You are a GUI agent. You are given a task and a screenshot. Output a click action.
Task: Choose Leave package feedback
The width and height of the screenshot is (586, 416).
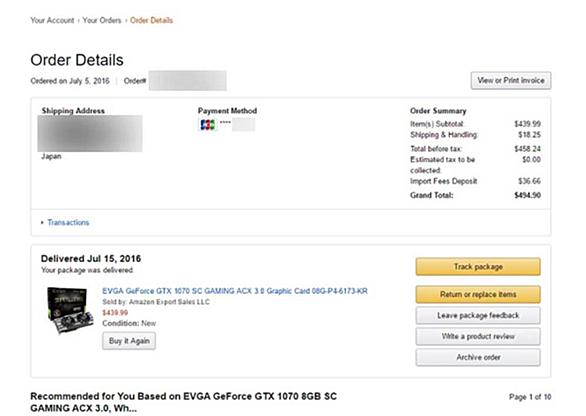point(478,315)
